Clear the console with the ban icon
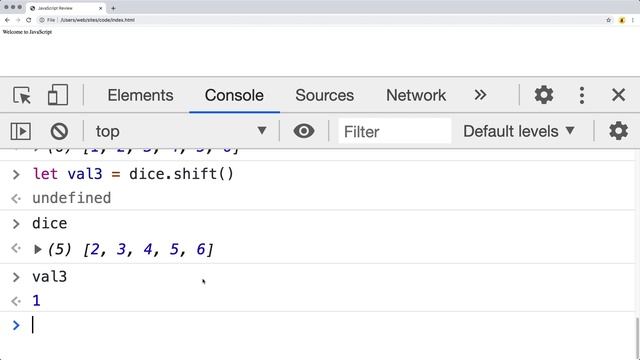Screen dimensions: 640x360 click(x=59, y=131)
